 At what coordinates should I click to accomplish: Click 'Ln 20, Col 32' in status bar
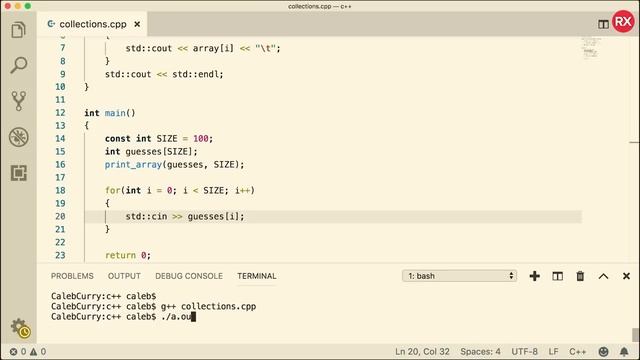(x=422, y=351)
